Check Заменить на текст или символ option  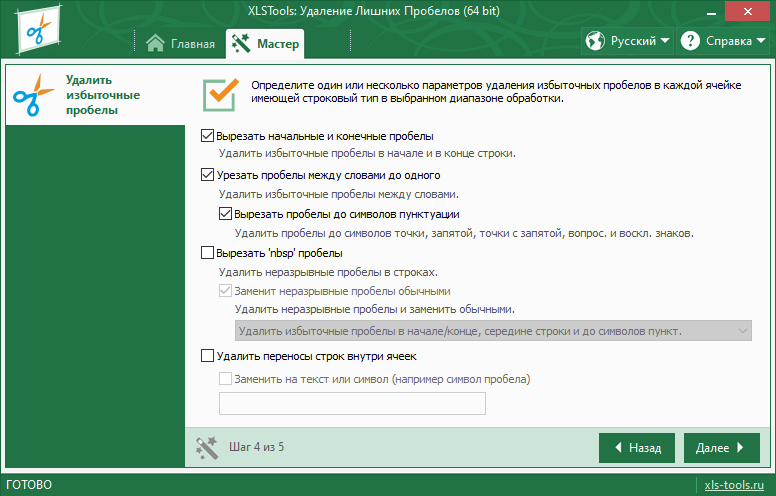point(225,379)
